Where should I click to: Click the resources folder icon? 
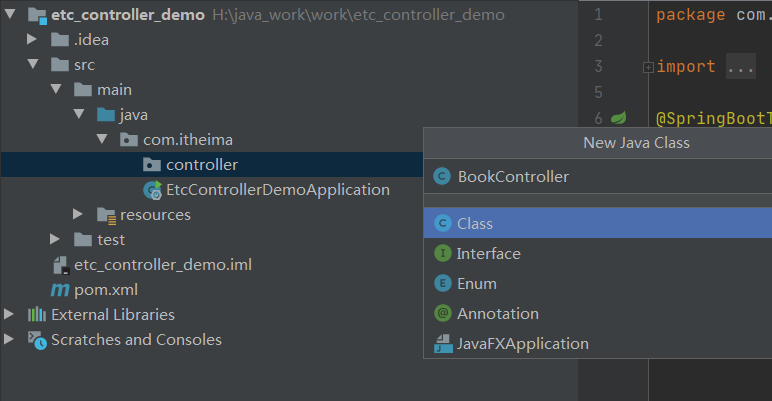(106, 215)
